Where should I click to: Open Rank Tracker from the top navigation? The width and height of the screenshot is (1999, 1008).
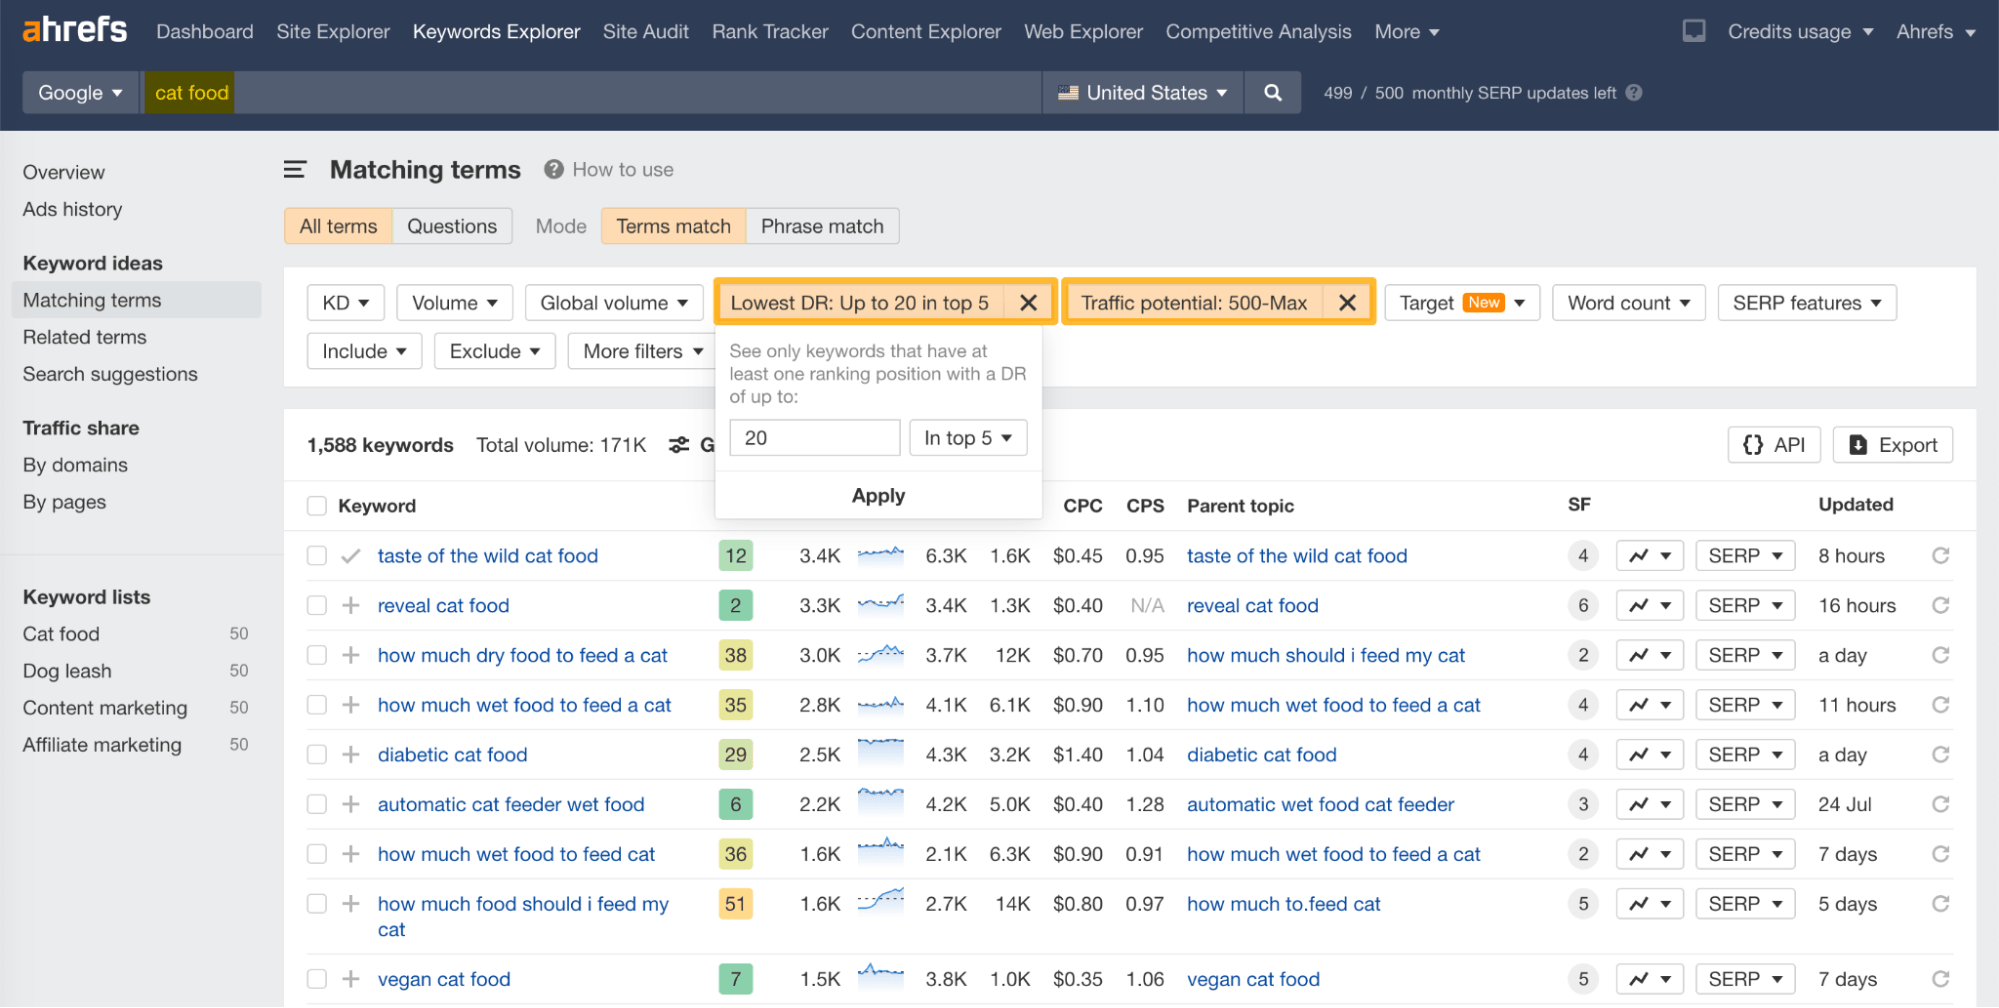(769, 31)
